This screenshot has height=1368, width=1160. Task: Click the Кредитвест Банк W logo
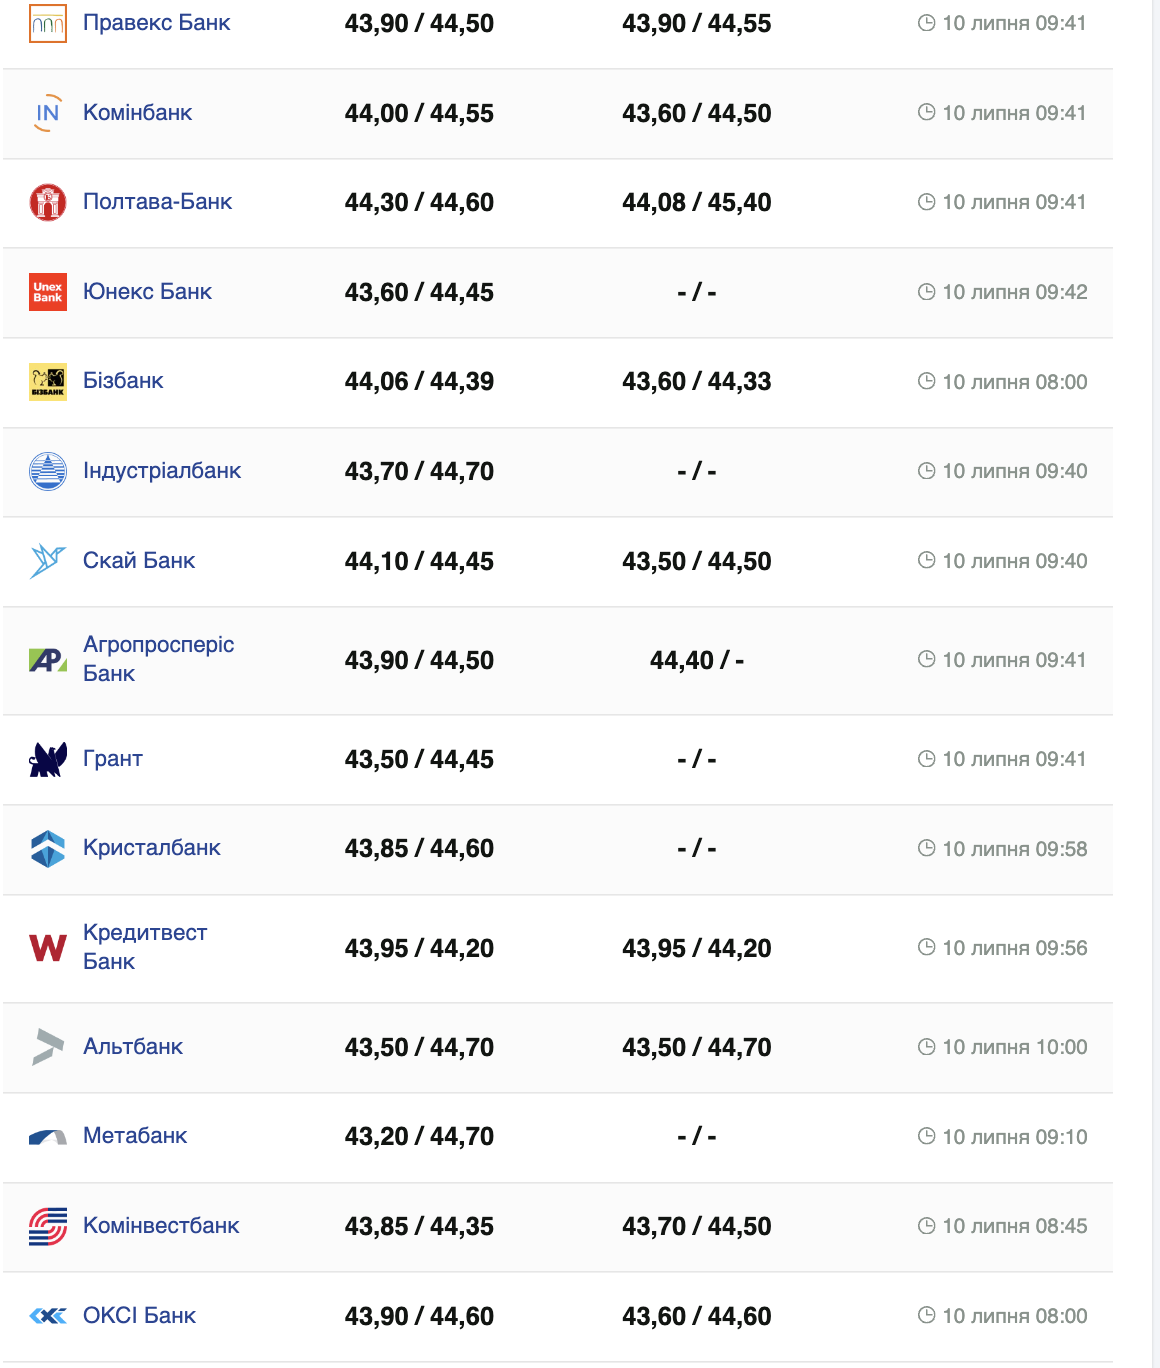[48, 948]
